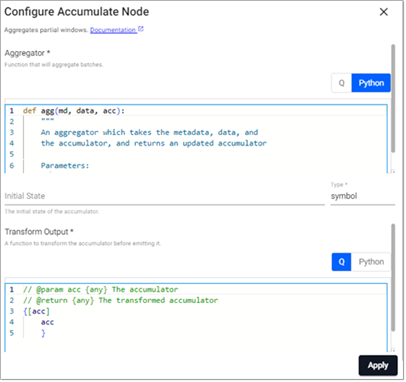Click the '{[acc]' line in Q editor
This screenshot has height=382, width=406.
(36, 311)
